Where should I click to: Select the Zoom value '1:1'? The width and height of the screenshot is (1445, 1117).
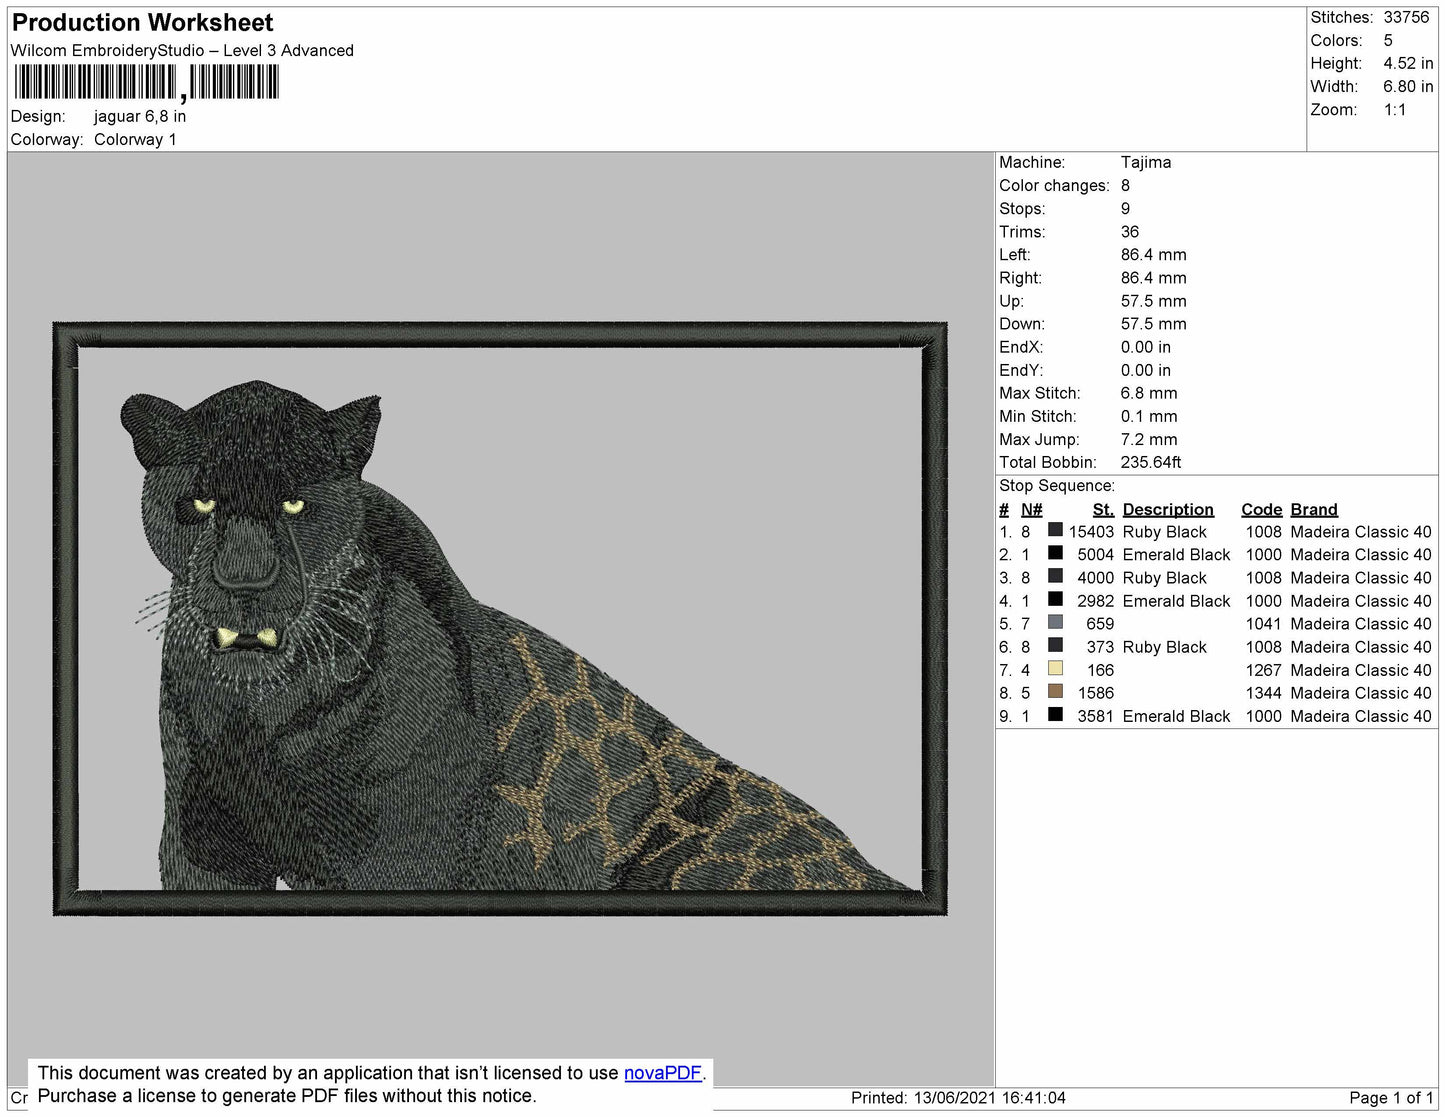tap(1395, 109)
